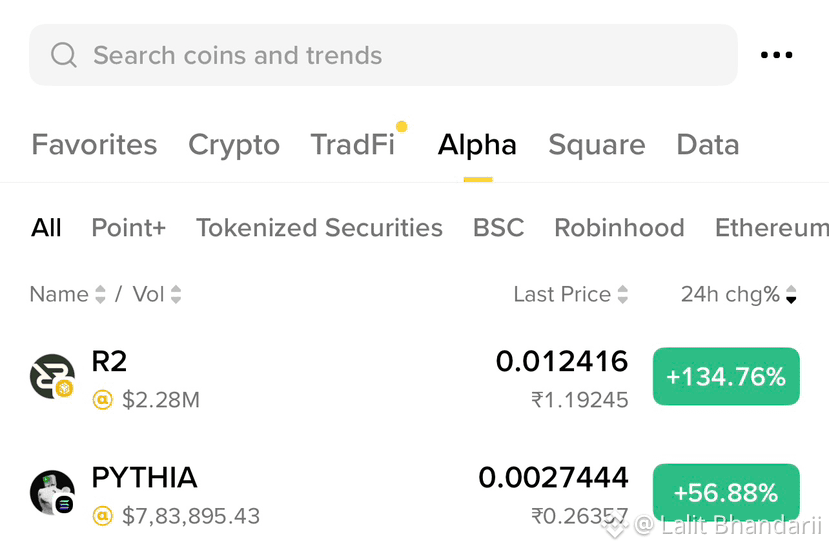Open the three-dot more options menu
The height and width of the screenshot is (550, 829).
776,54
